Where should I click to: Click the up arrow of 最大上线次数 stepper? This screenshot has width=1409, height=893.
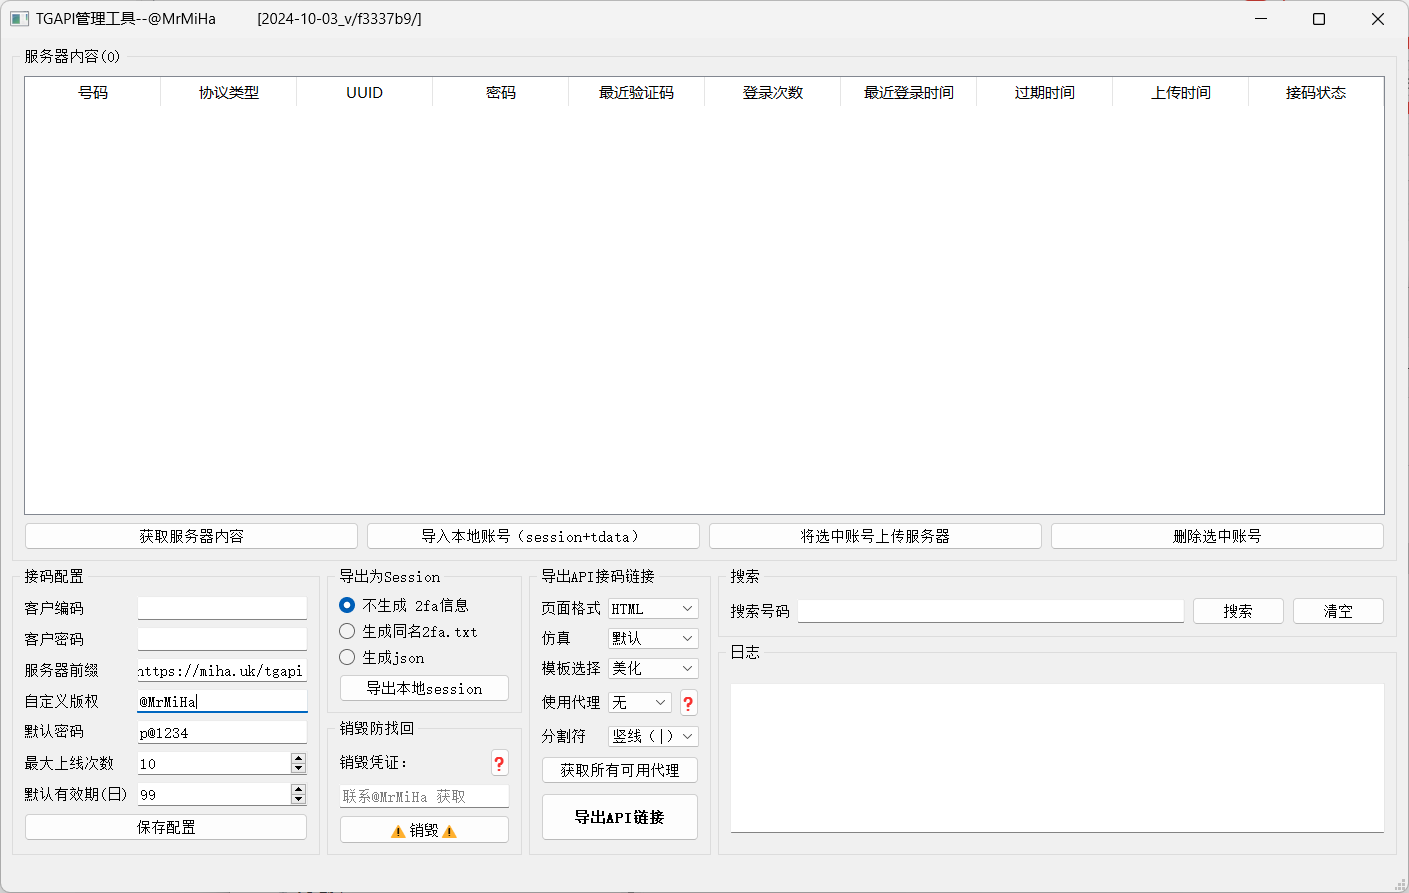(x=298, y=757)
